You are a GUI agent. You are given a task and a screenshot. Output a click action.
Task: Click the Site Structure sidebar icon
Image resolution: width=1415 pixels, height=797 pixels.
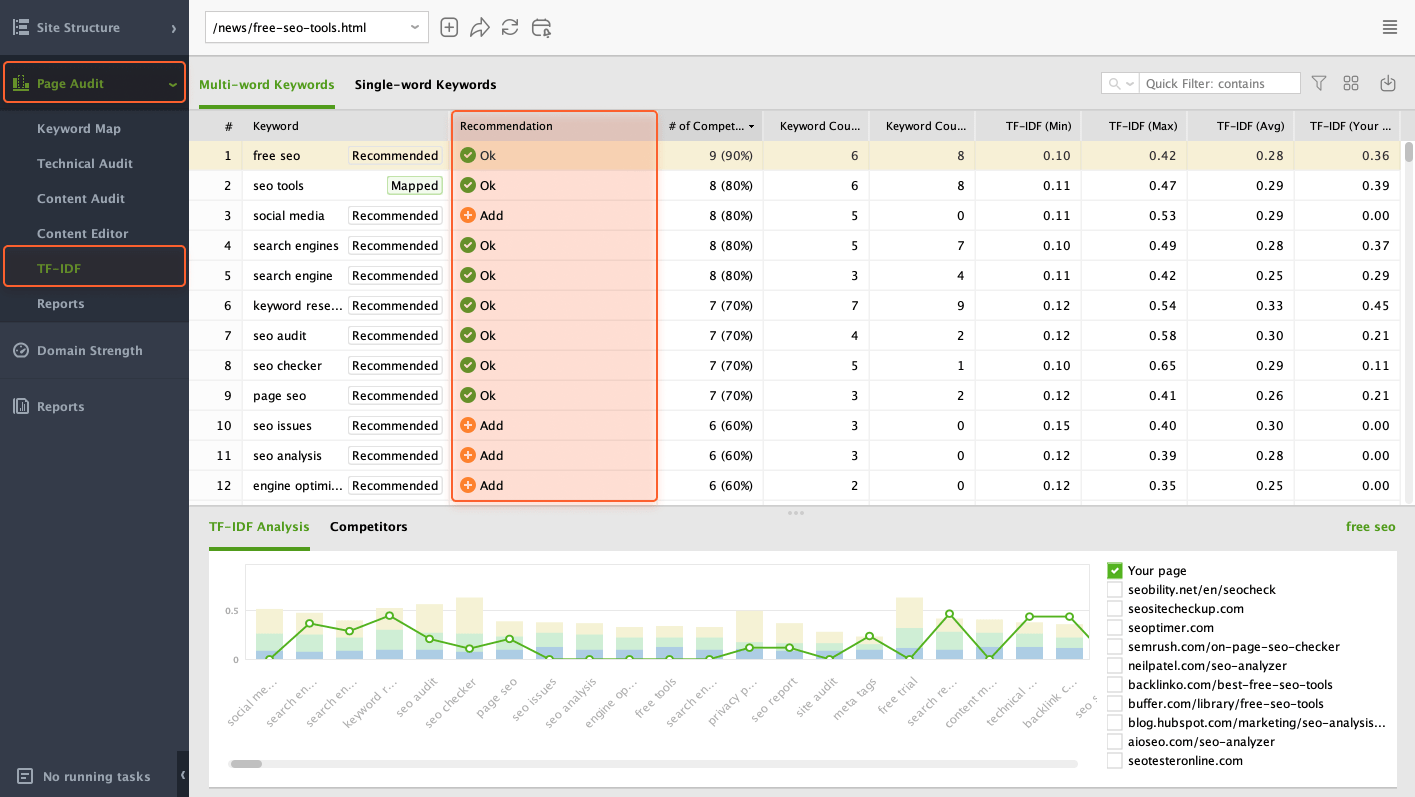point(20,27)
